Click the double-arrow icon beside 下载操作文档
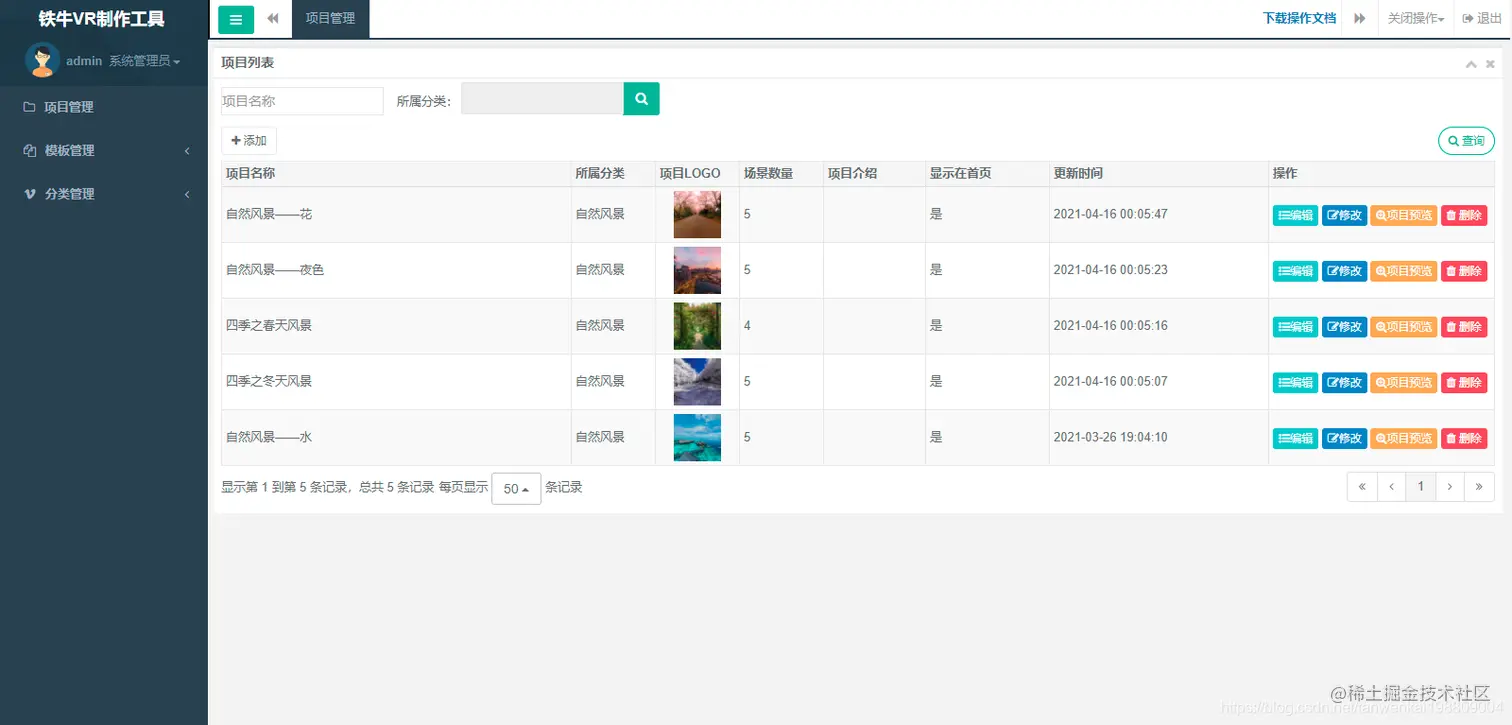 [1360, 18]
